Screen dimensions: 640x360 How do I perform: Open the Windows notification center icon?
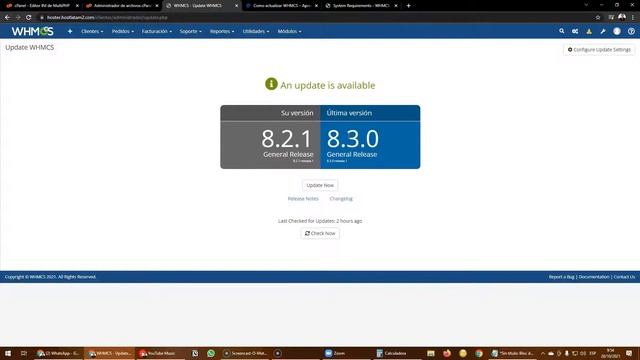(629, 353)
